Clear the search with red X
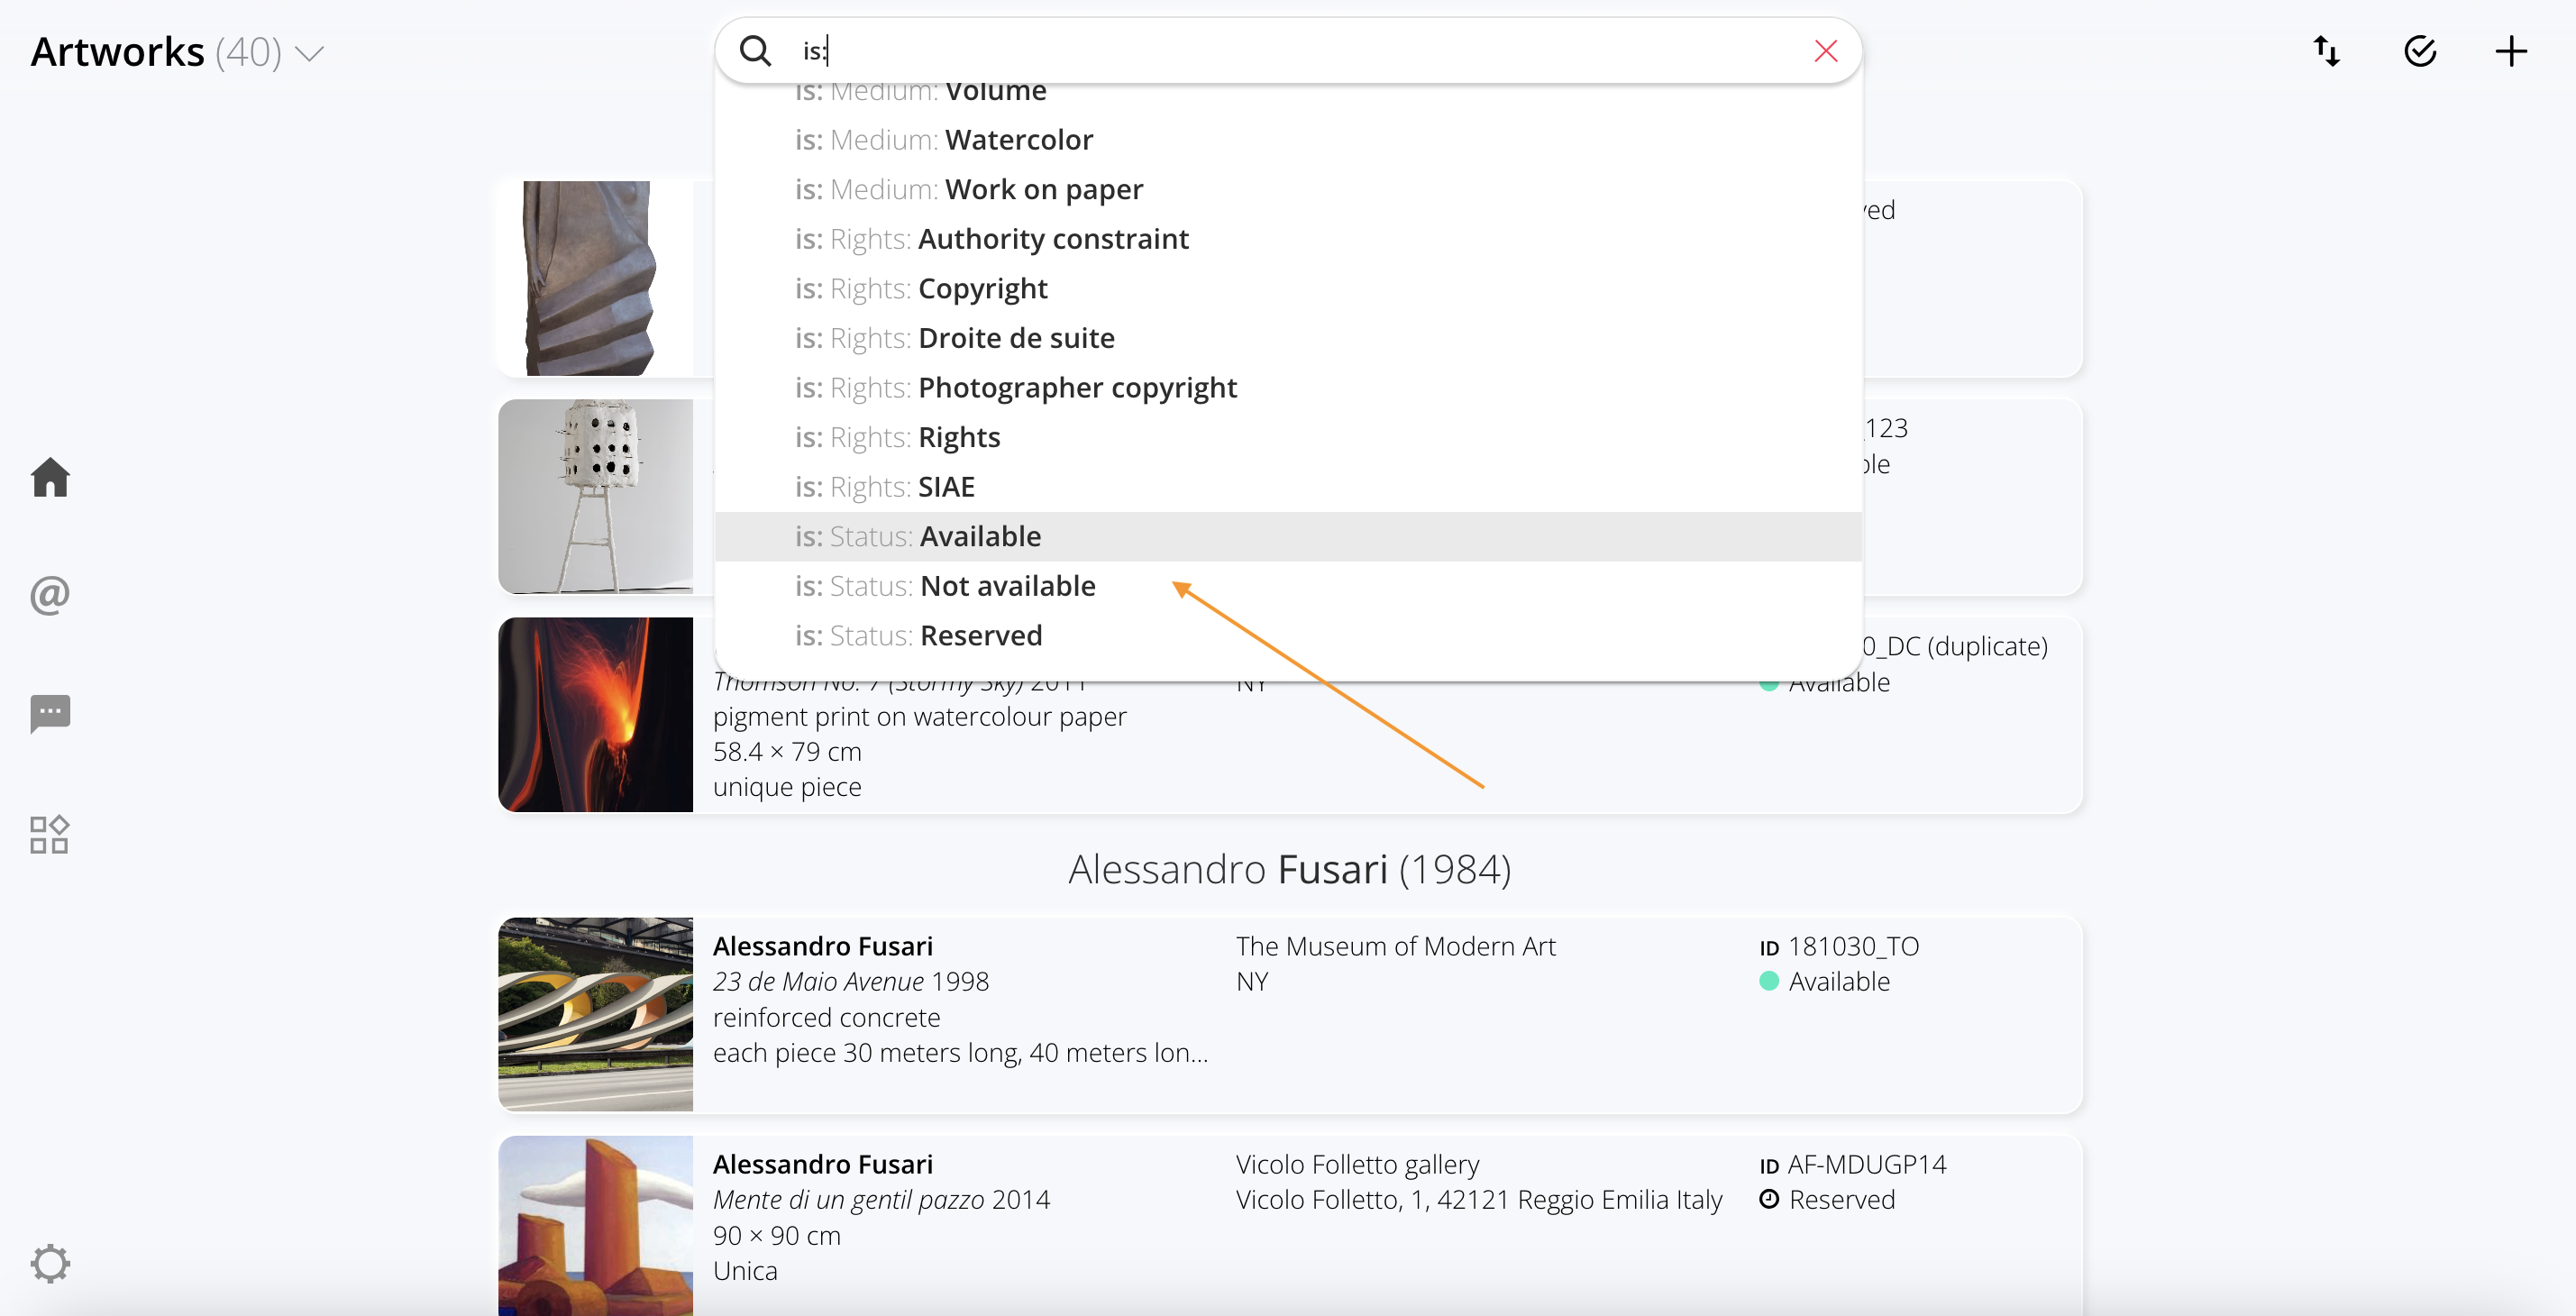Viewport: 2576px width, 1316px height. click(1826, 51)
